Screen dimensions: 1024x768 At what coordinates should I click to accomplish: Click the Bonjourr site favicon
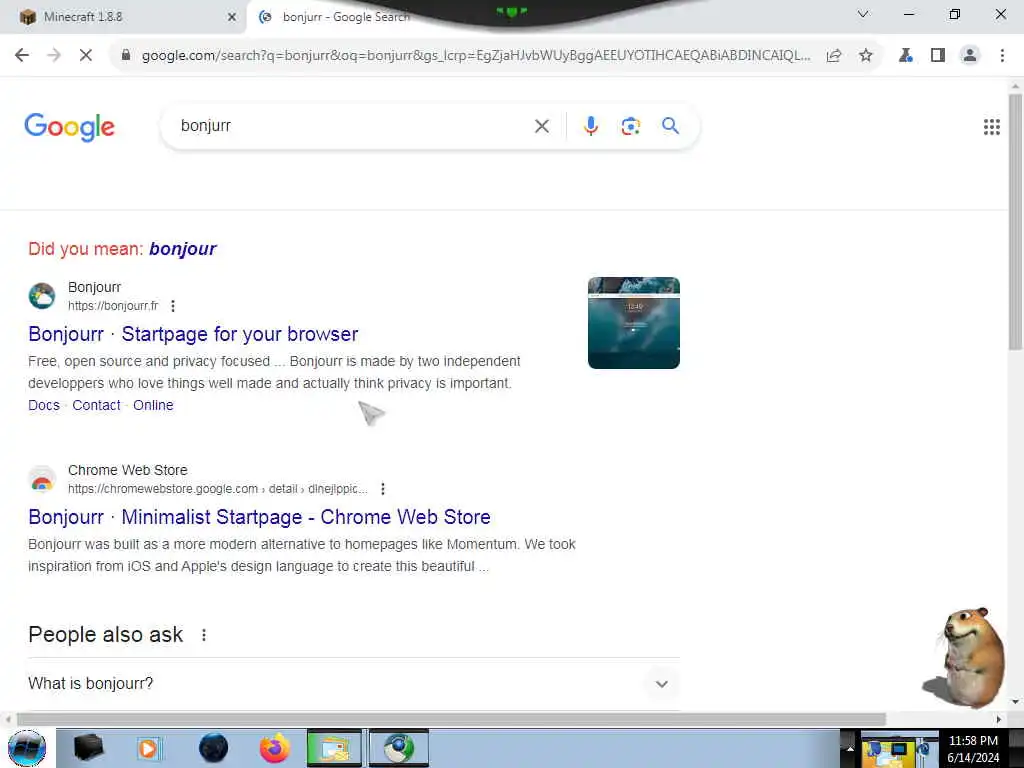42,296
